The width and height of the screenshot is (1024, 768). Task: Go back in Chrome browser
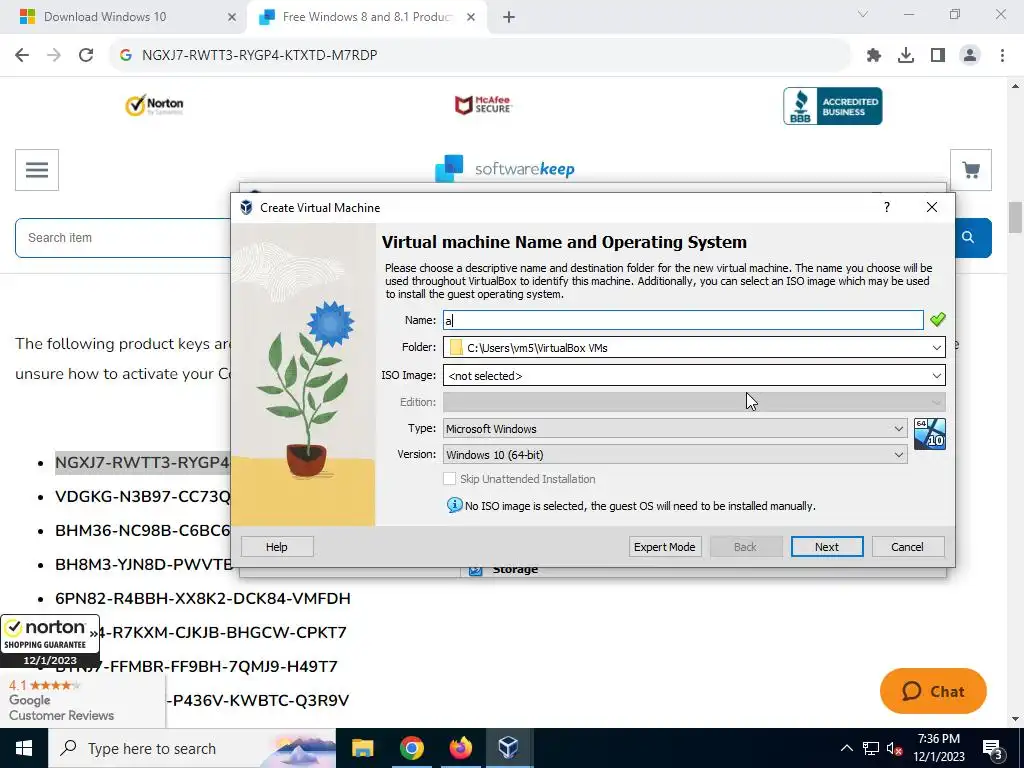coord(22,55)
